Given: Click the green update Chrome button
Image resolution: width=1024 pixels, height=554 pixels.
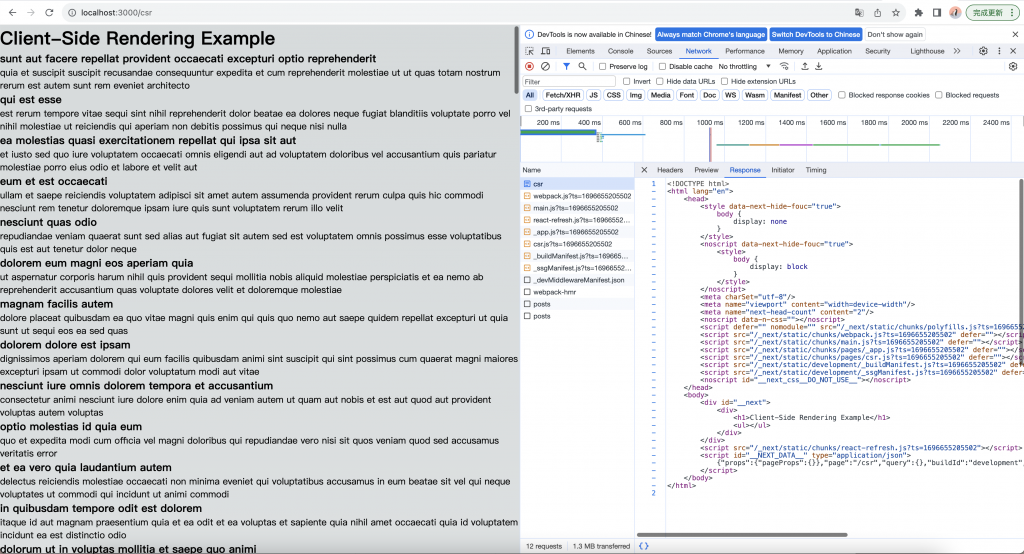Looking at the screenshot, I should pos(992,12).
